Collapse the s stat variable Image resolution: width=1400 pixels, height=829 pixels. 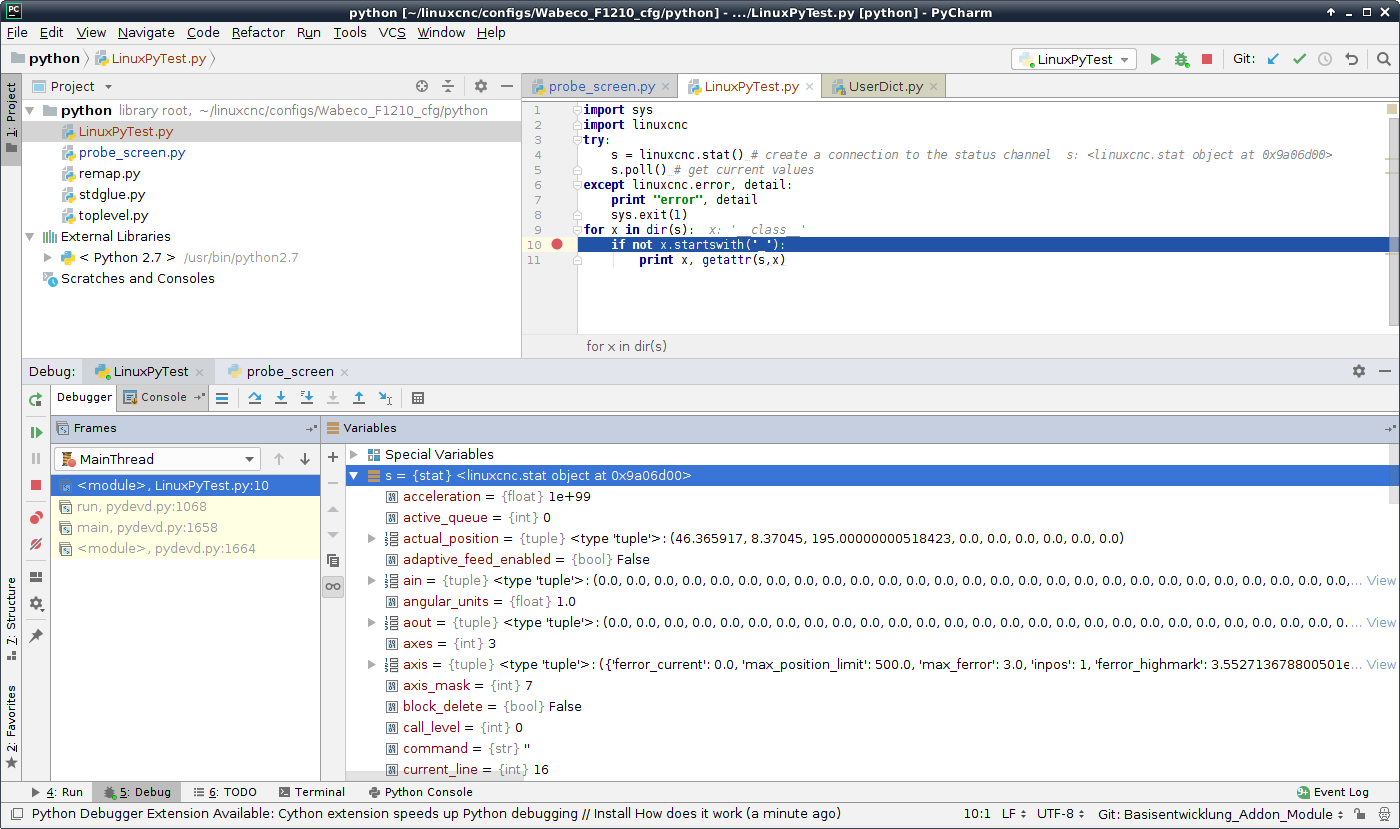[354, 476]
